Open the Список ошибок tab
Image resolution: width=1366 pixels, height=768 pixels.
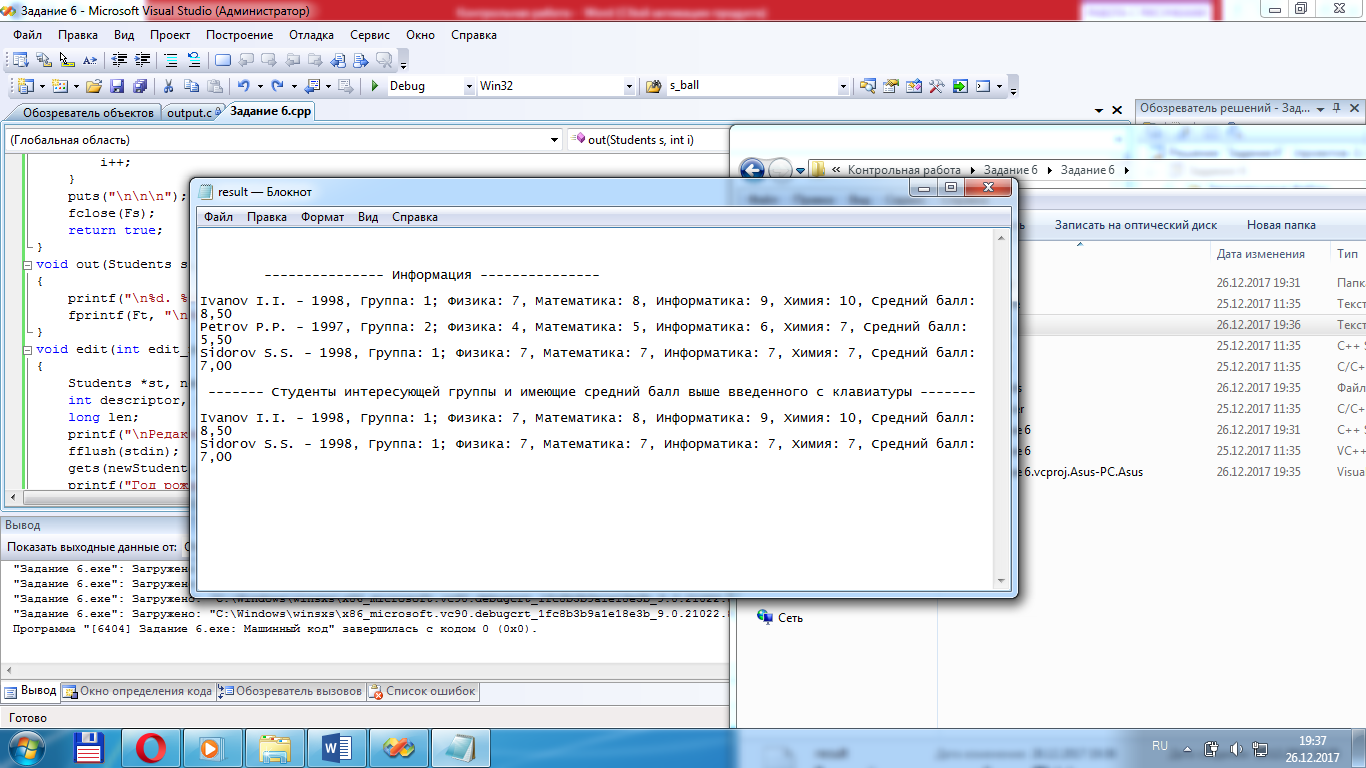[x=422, y=691]
